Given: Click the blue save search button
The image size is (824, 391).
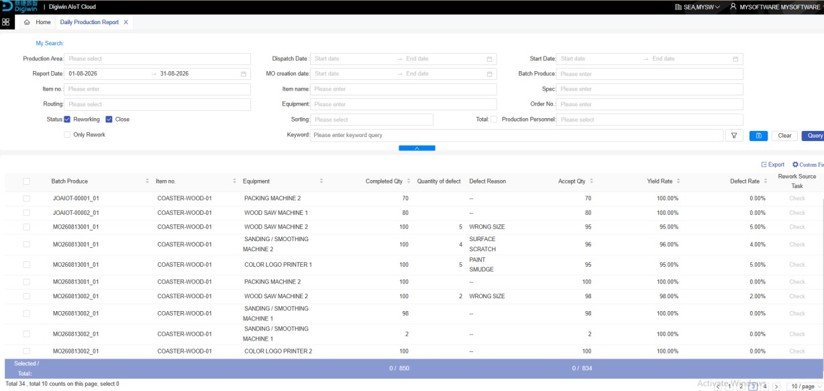Looking at the screenshot, I should pyautogui.click(x=758, y=136).
